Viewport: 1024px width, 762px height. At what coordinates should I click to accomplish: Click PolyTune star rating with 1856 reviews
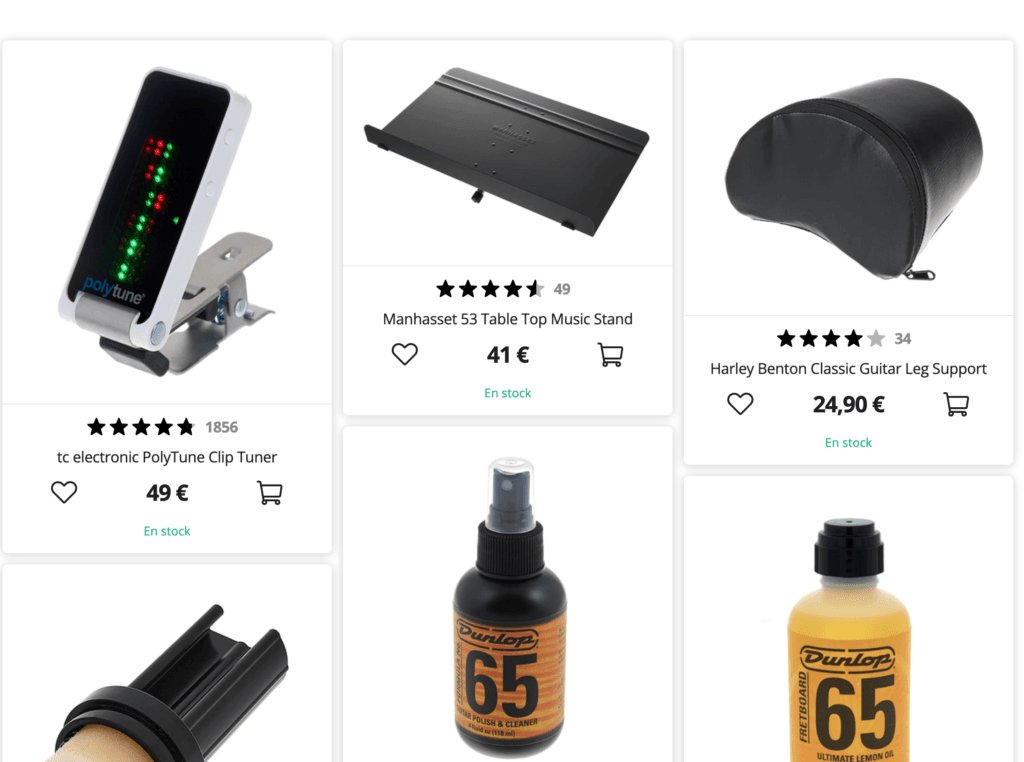tap(163, 427)
